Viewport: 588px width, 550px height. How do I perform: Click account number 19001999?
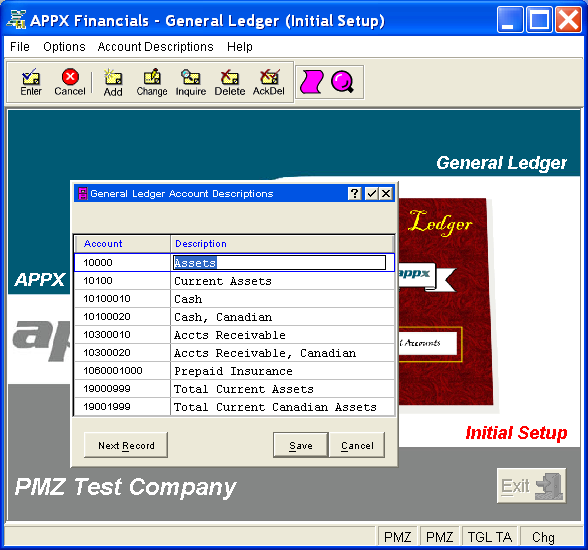pos(107,406)
